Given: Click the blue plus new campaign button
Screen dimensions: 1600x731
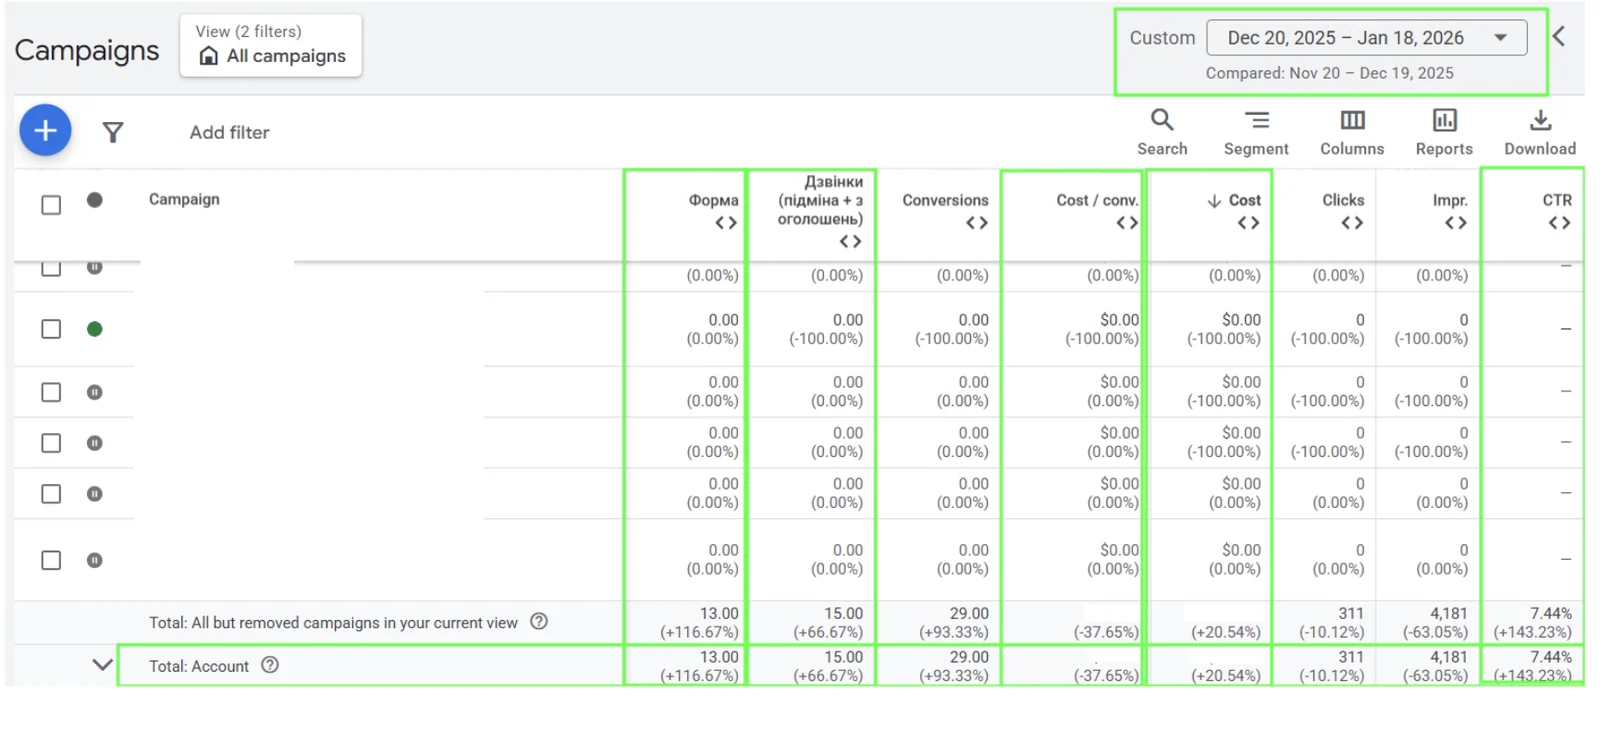Looking at the screenshot, I should point(45,131).
